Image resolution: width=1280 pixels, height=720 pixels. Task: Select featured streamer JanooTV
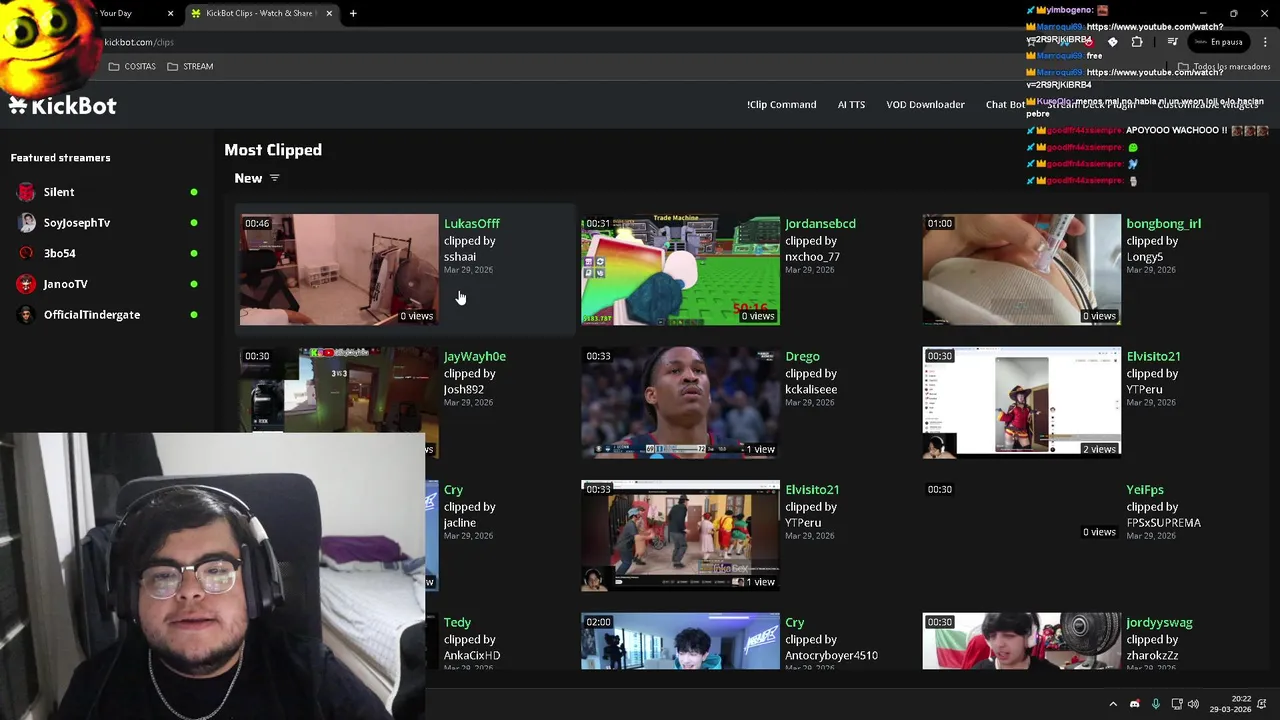(x=107, y=284)
